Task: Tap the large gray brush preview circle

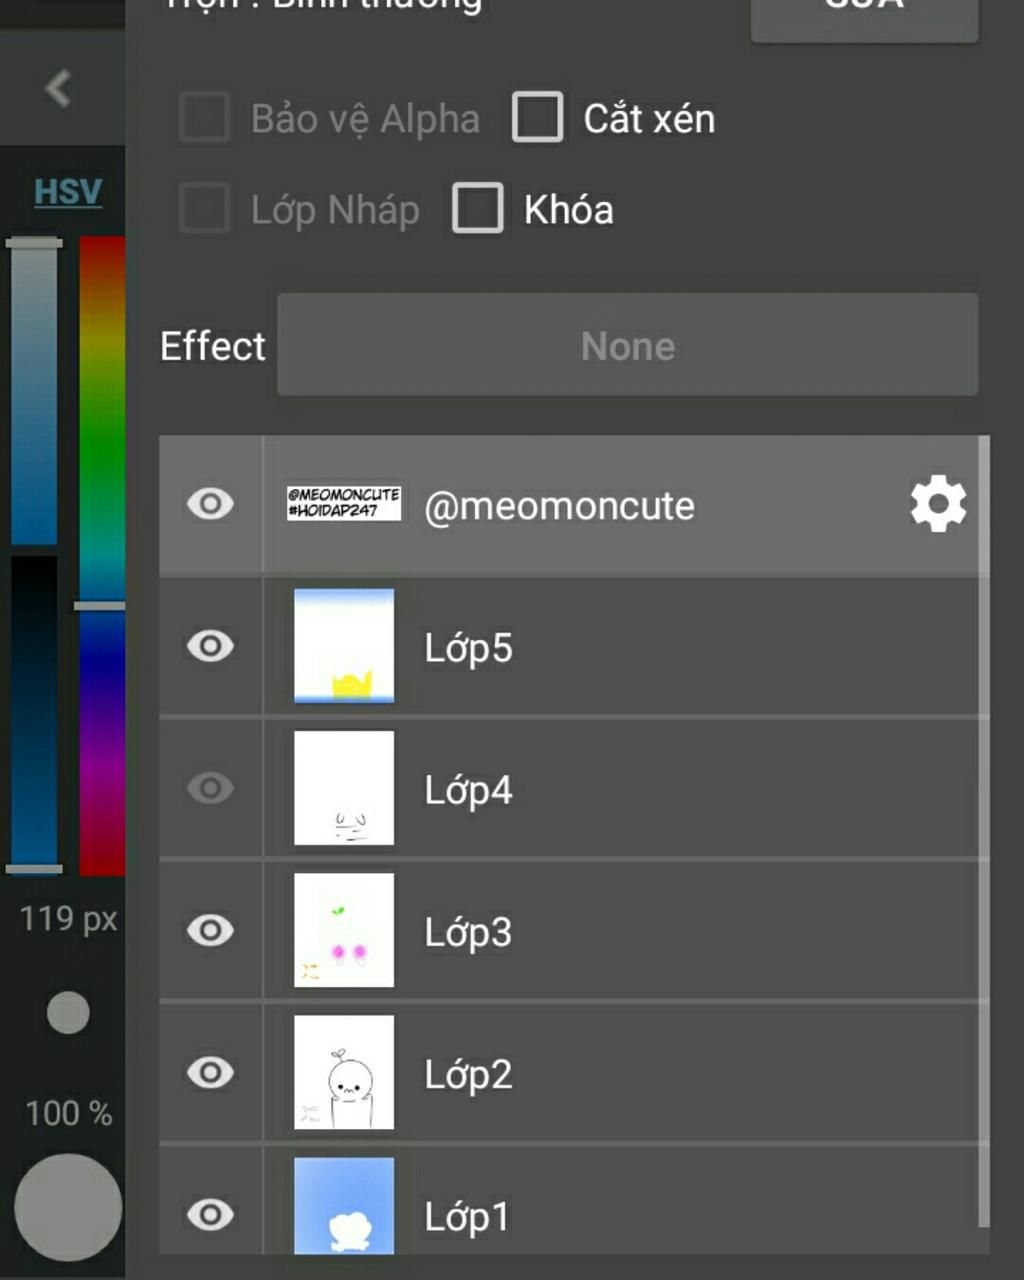Action: (x=68, y=1208)
